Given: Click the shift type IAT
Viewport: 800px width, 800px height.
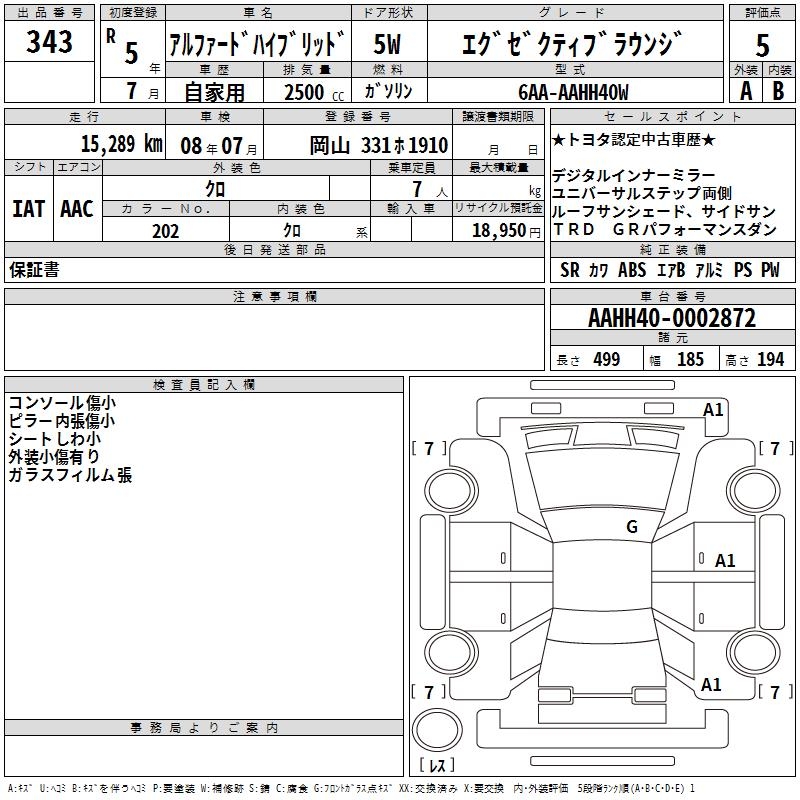Looking at the screenshot, I should pyautogui.click(x=28, y=209).
